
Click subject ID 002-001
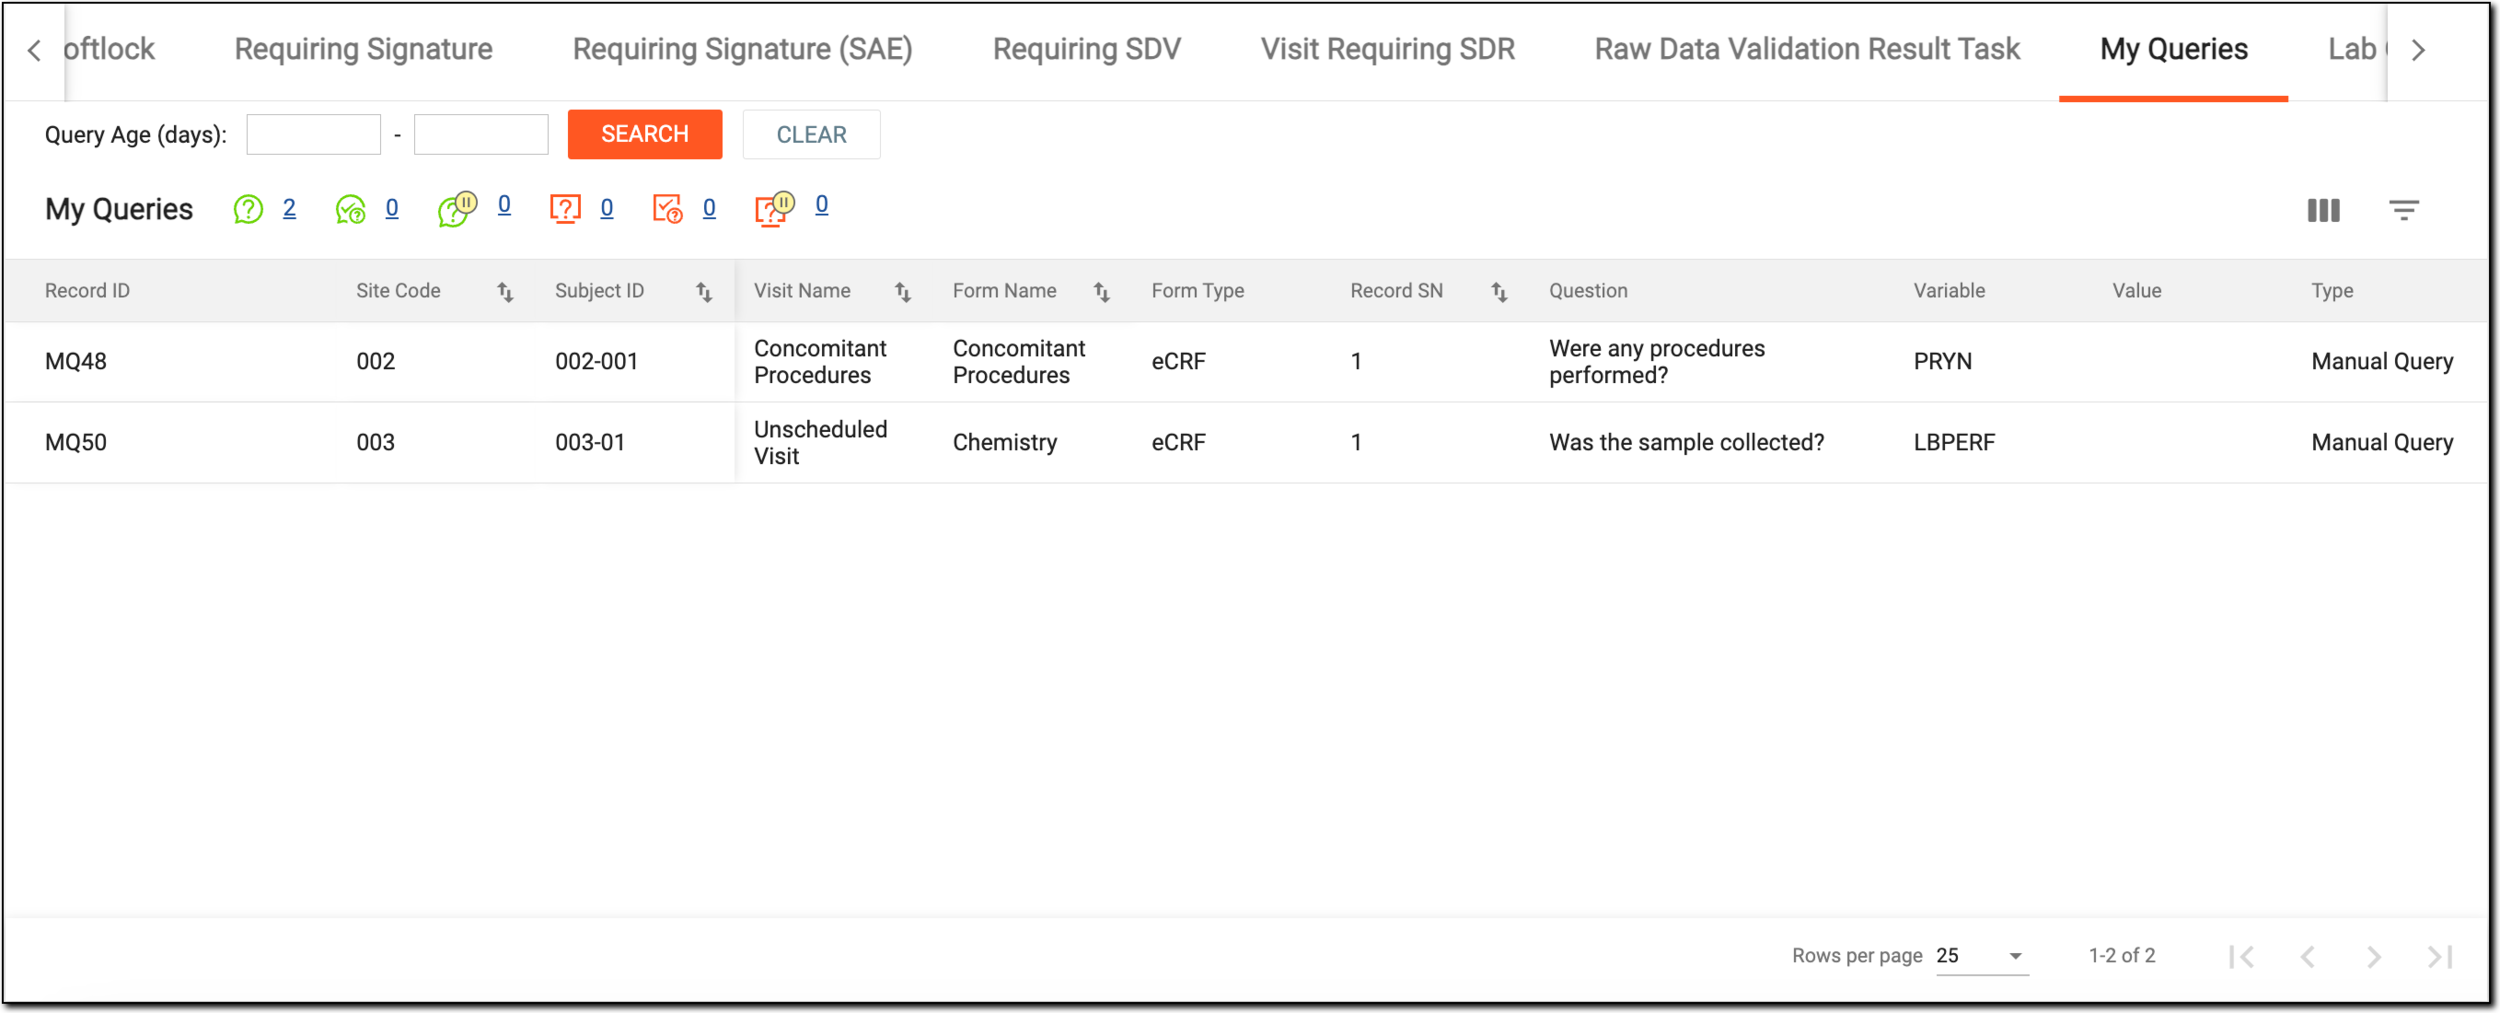coord(597,362)
